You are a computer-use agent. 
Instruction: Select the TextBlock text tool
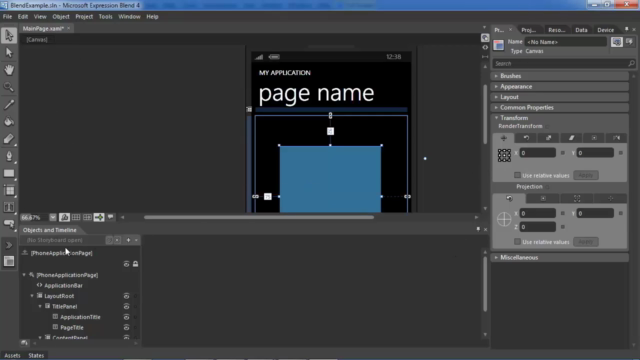tap(9, 207)
